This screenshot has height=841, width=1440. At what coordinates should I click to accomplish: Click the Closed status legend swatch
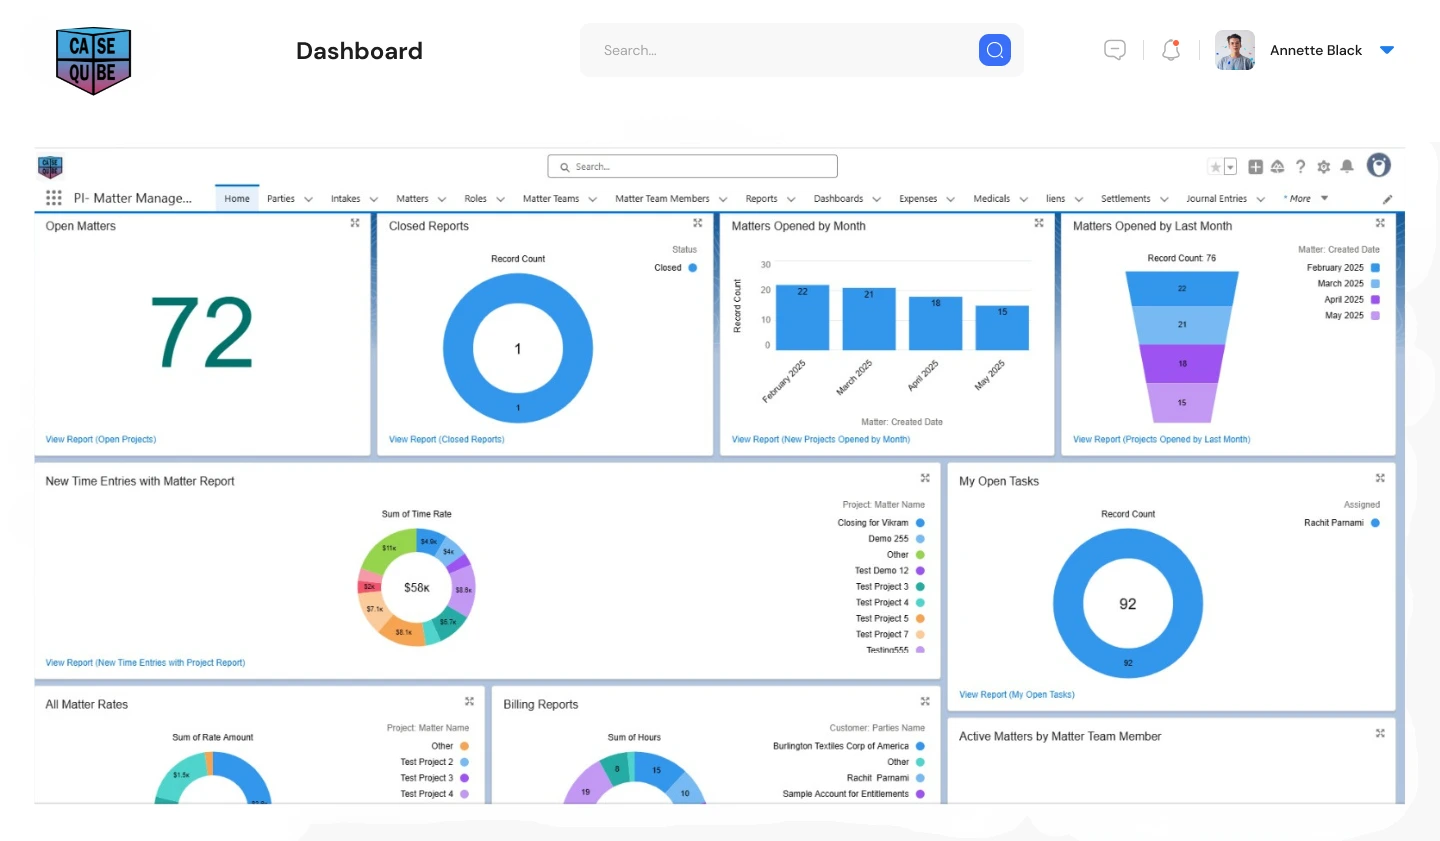click(692, 268)
